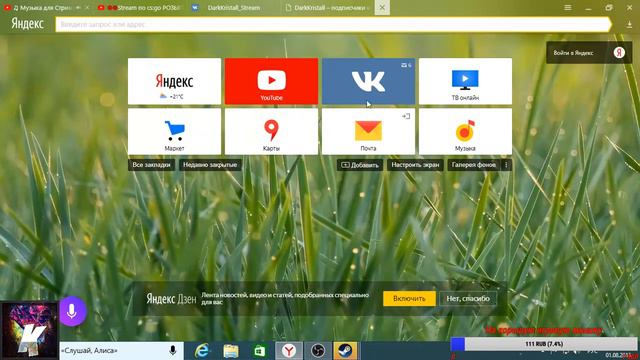Activate the purple Алиса microphone button
Image resolution: width=640 pixels, height=360 pixels.
(x=72, y=311)
